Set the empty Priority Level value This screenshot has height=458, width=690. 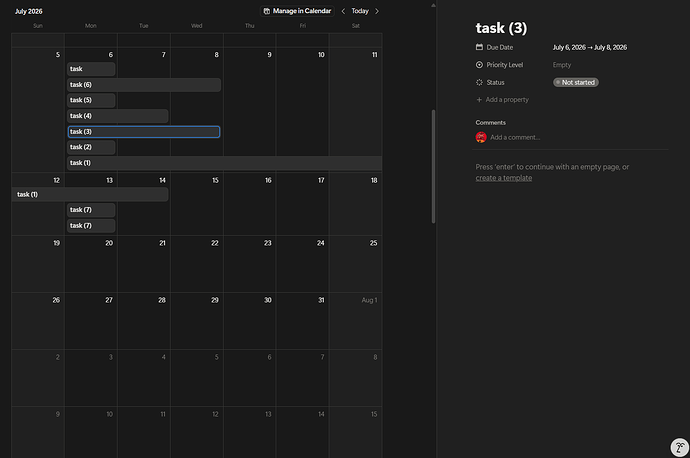pos(562,65)
